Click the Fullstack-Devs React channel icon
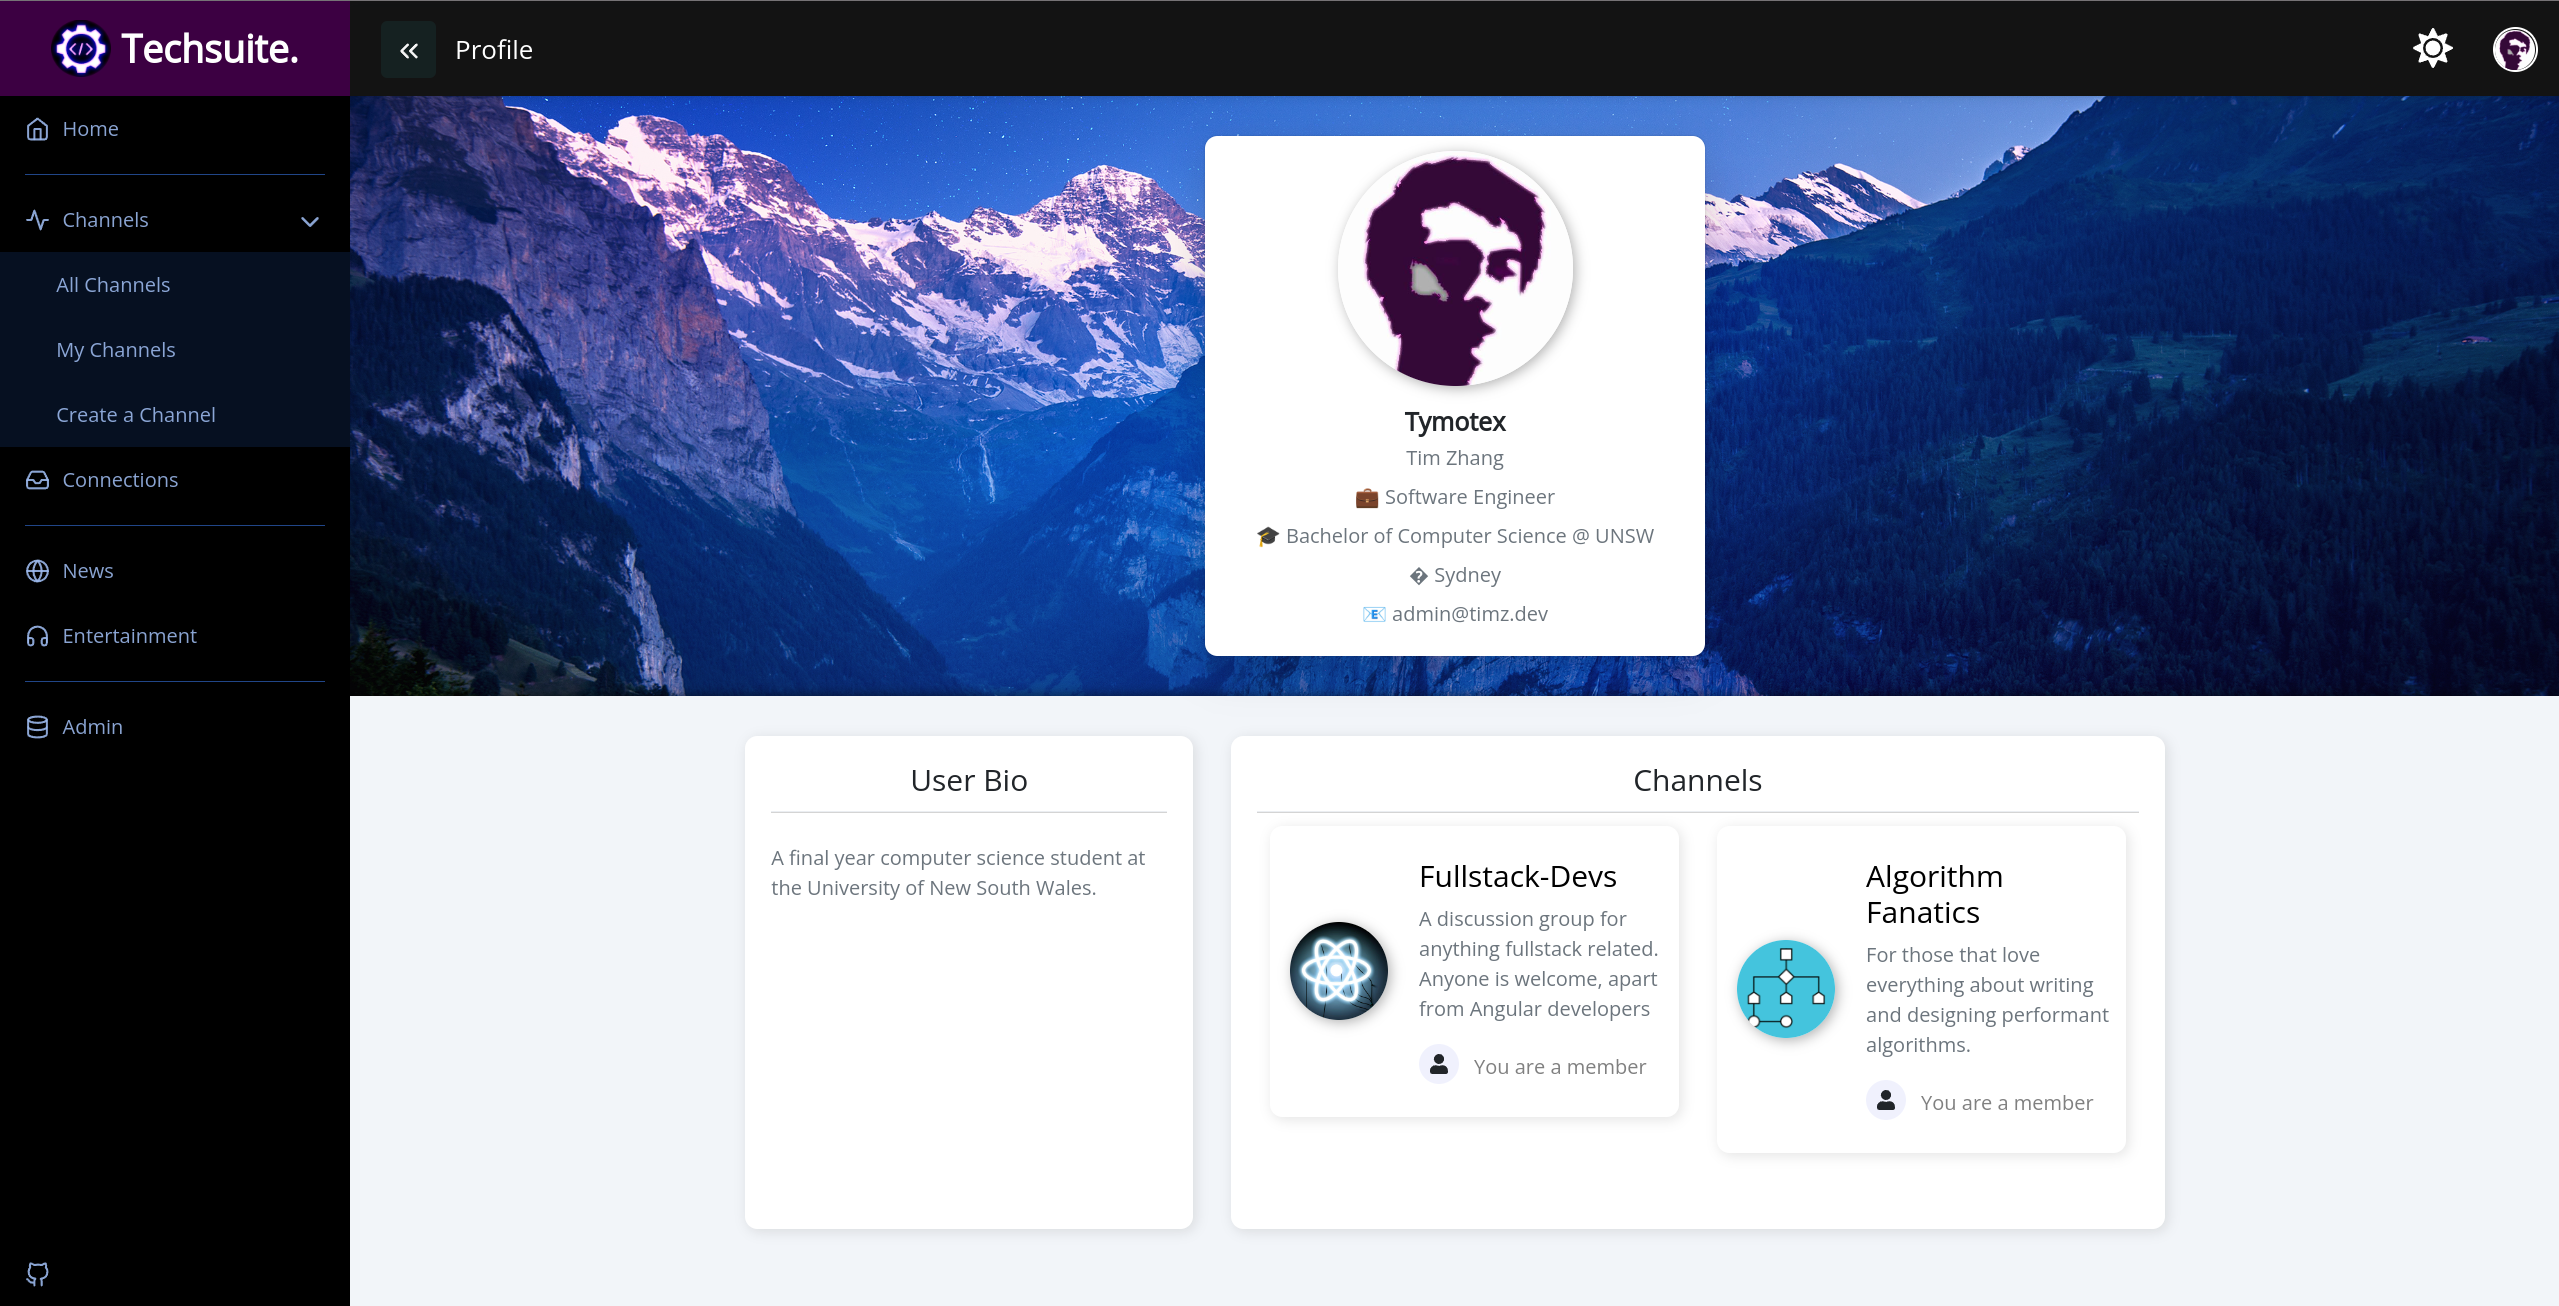2559x1306 pixels. (1337, 970)
